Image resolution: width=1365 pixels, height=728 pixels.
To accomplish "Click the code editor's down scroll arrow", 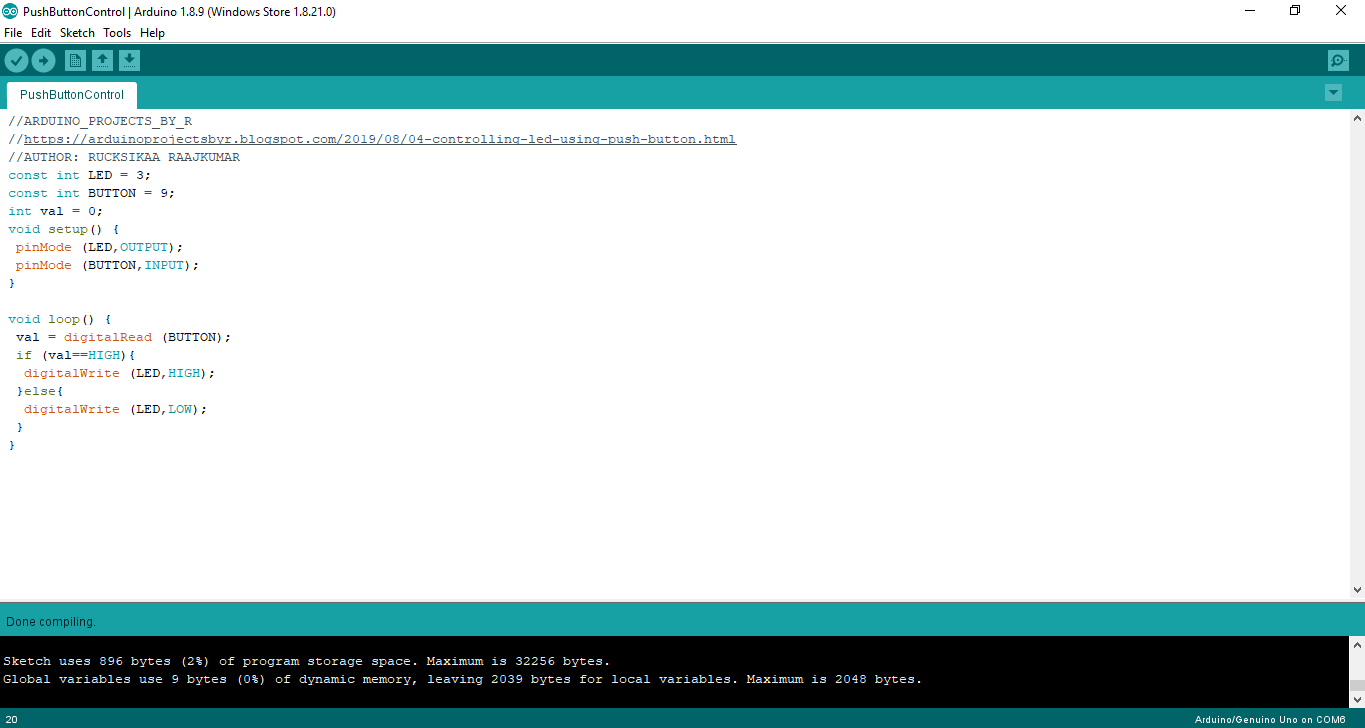I will [1357, 590].
